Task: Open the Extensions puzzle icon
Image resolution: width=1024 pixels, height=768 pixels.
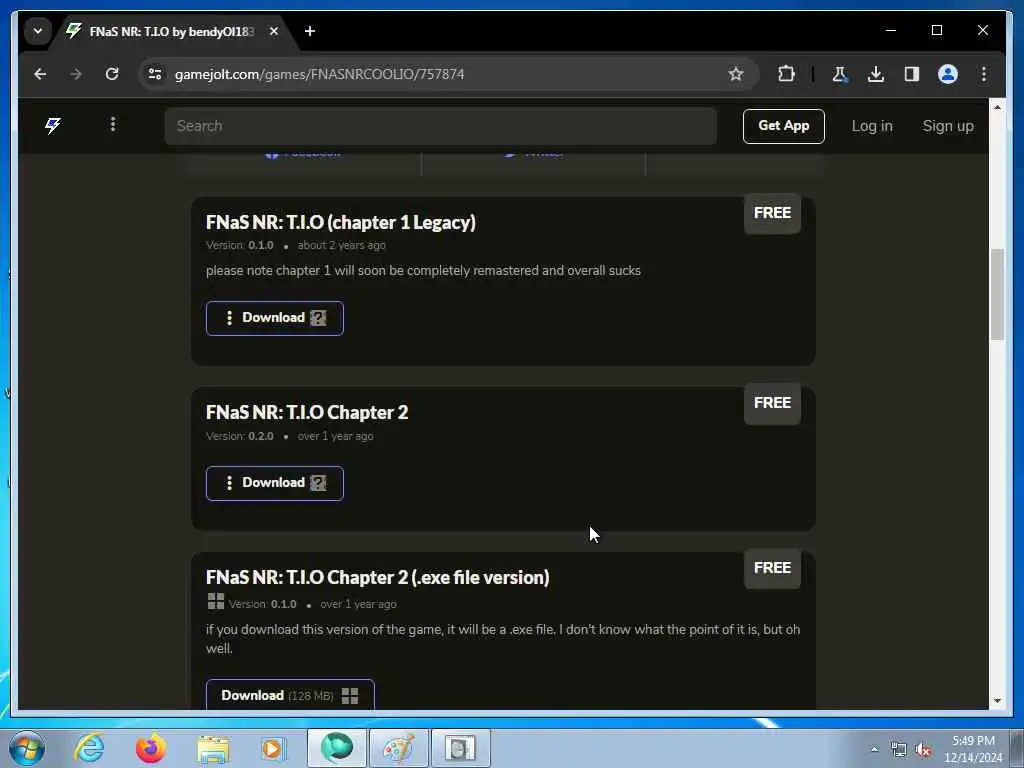Action: pyautogui.click(x=786, y=74)
